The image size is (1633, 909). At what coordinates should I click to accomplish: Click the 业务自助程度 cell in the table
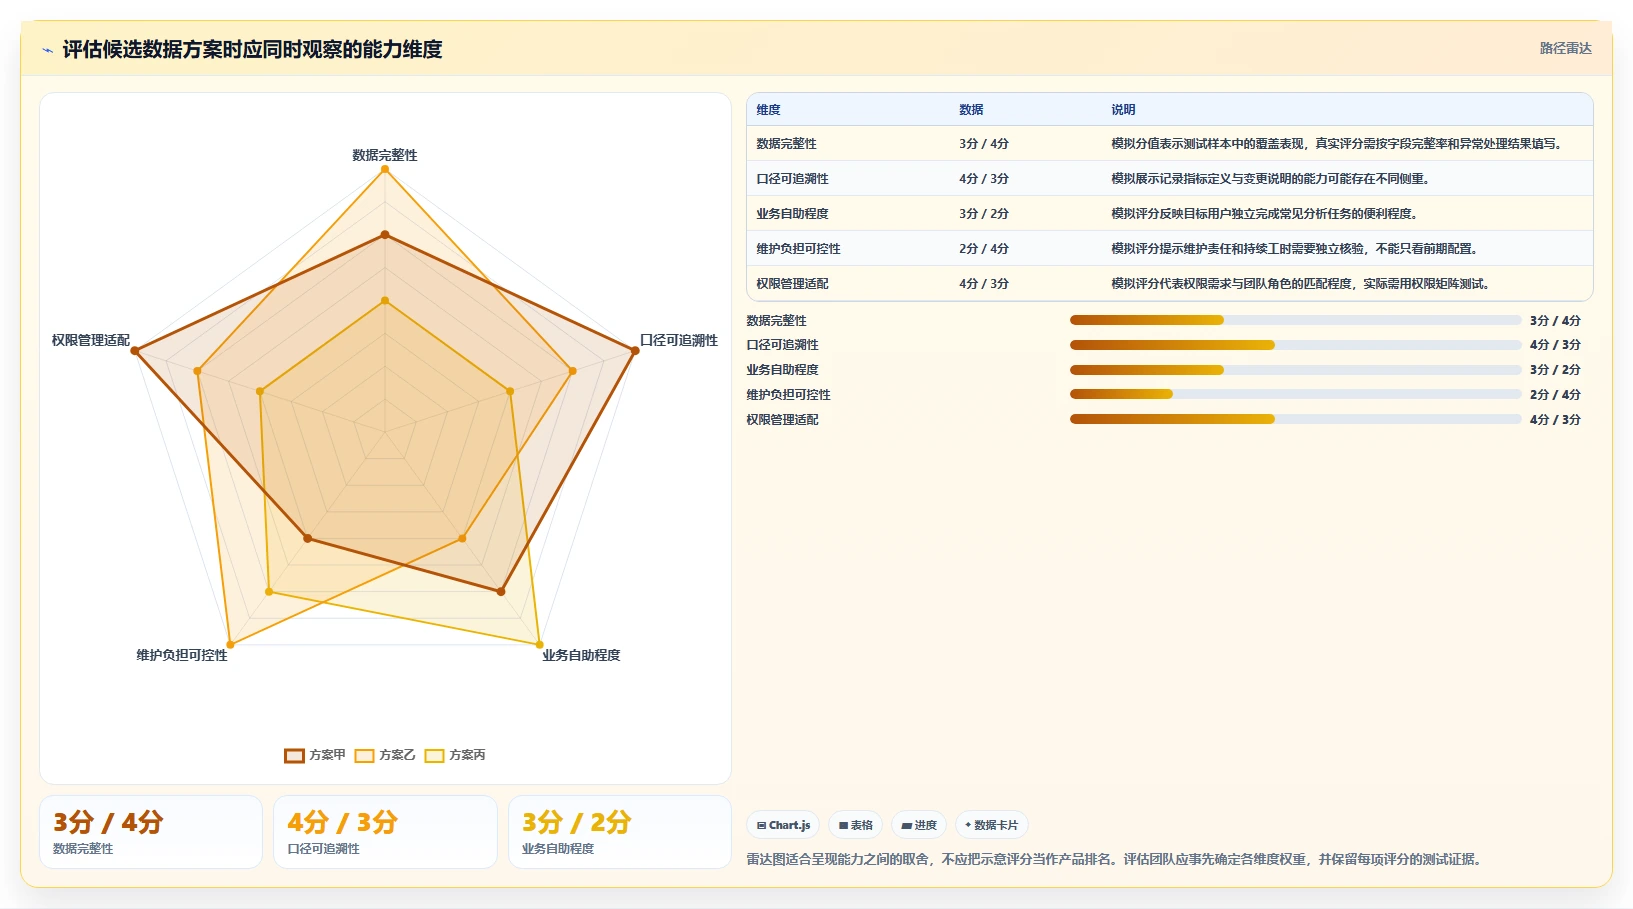coord(792,214)
